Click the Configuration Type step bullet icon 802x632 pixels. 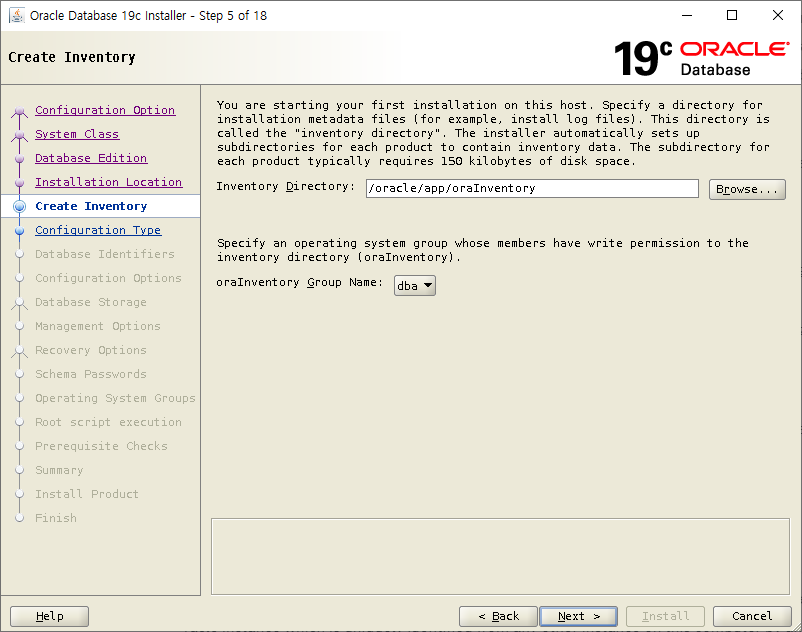pos(19,231)
